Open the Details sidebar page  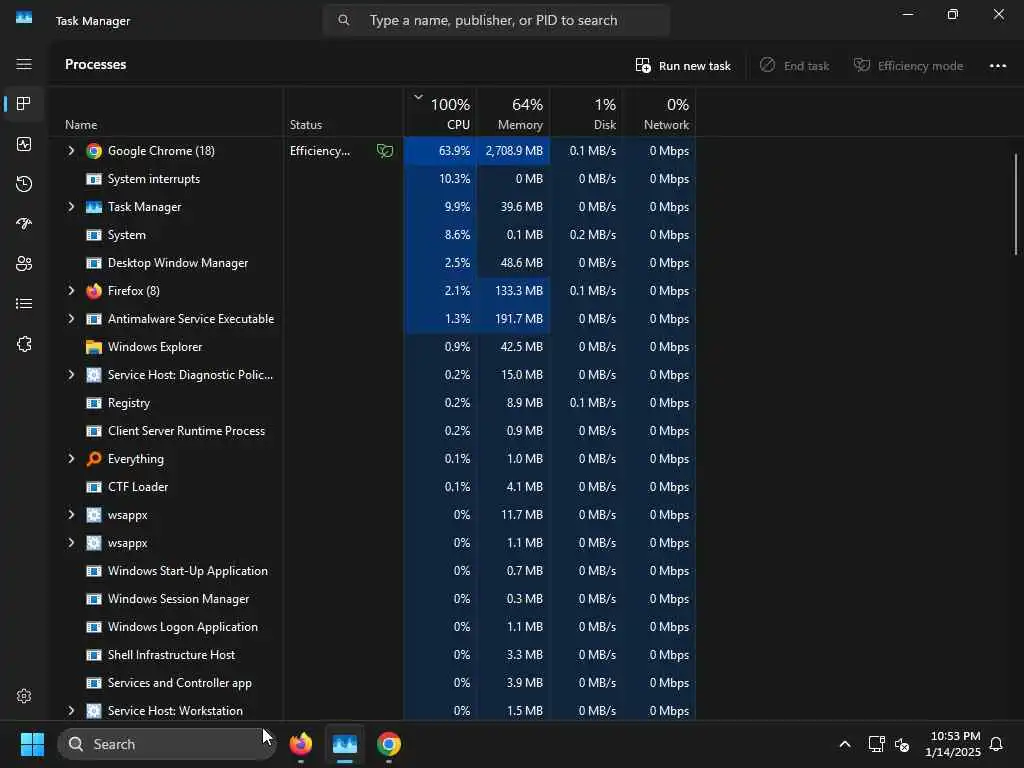tap(24, 304)
